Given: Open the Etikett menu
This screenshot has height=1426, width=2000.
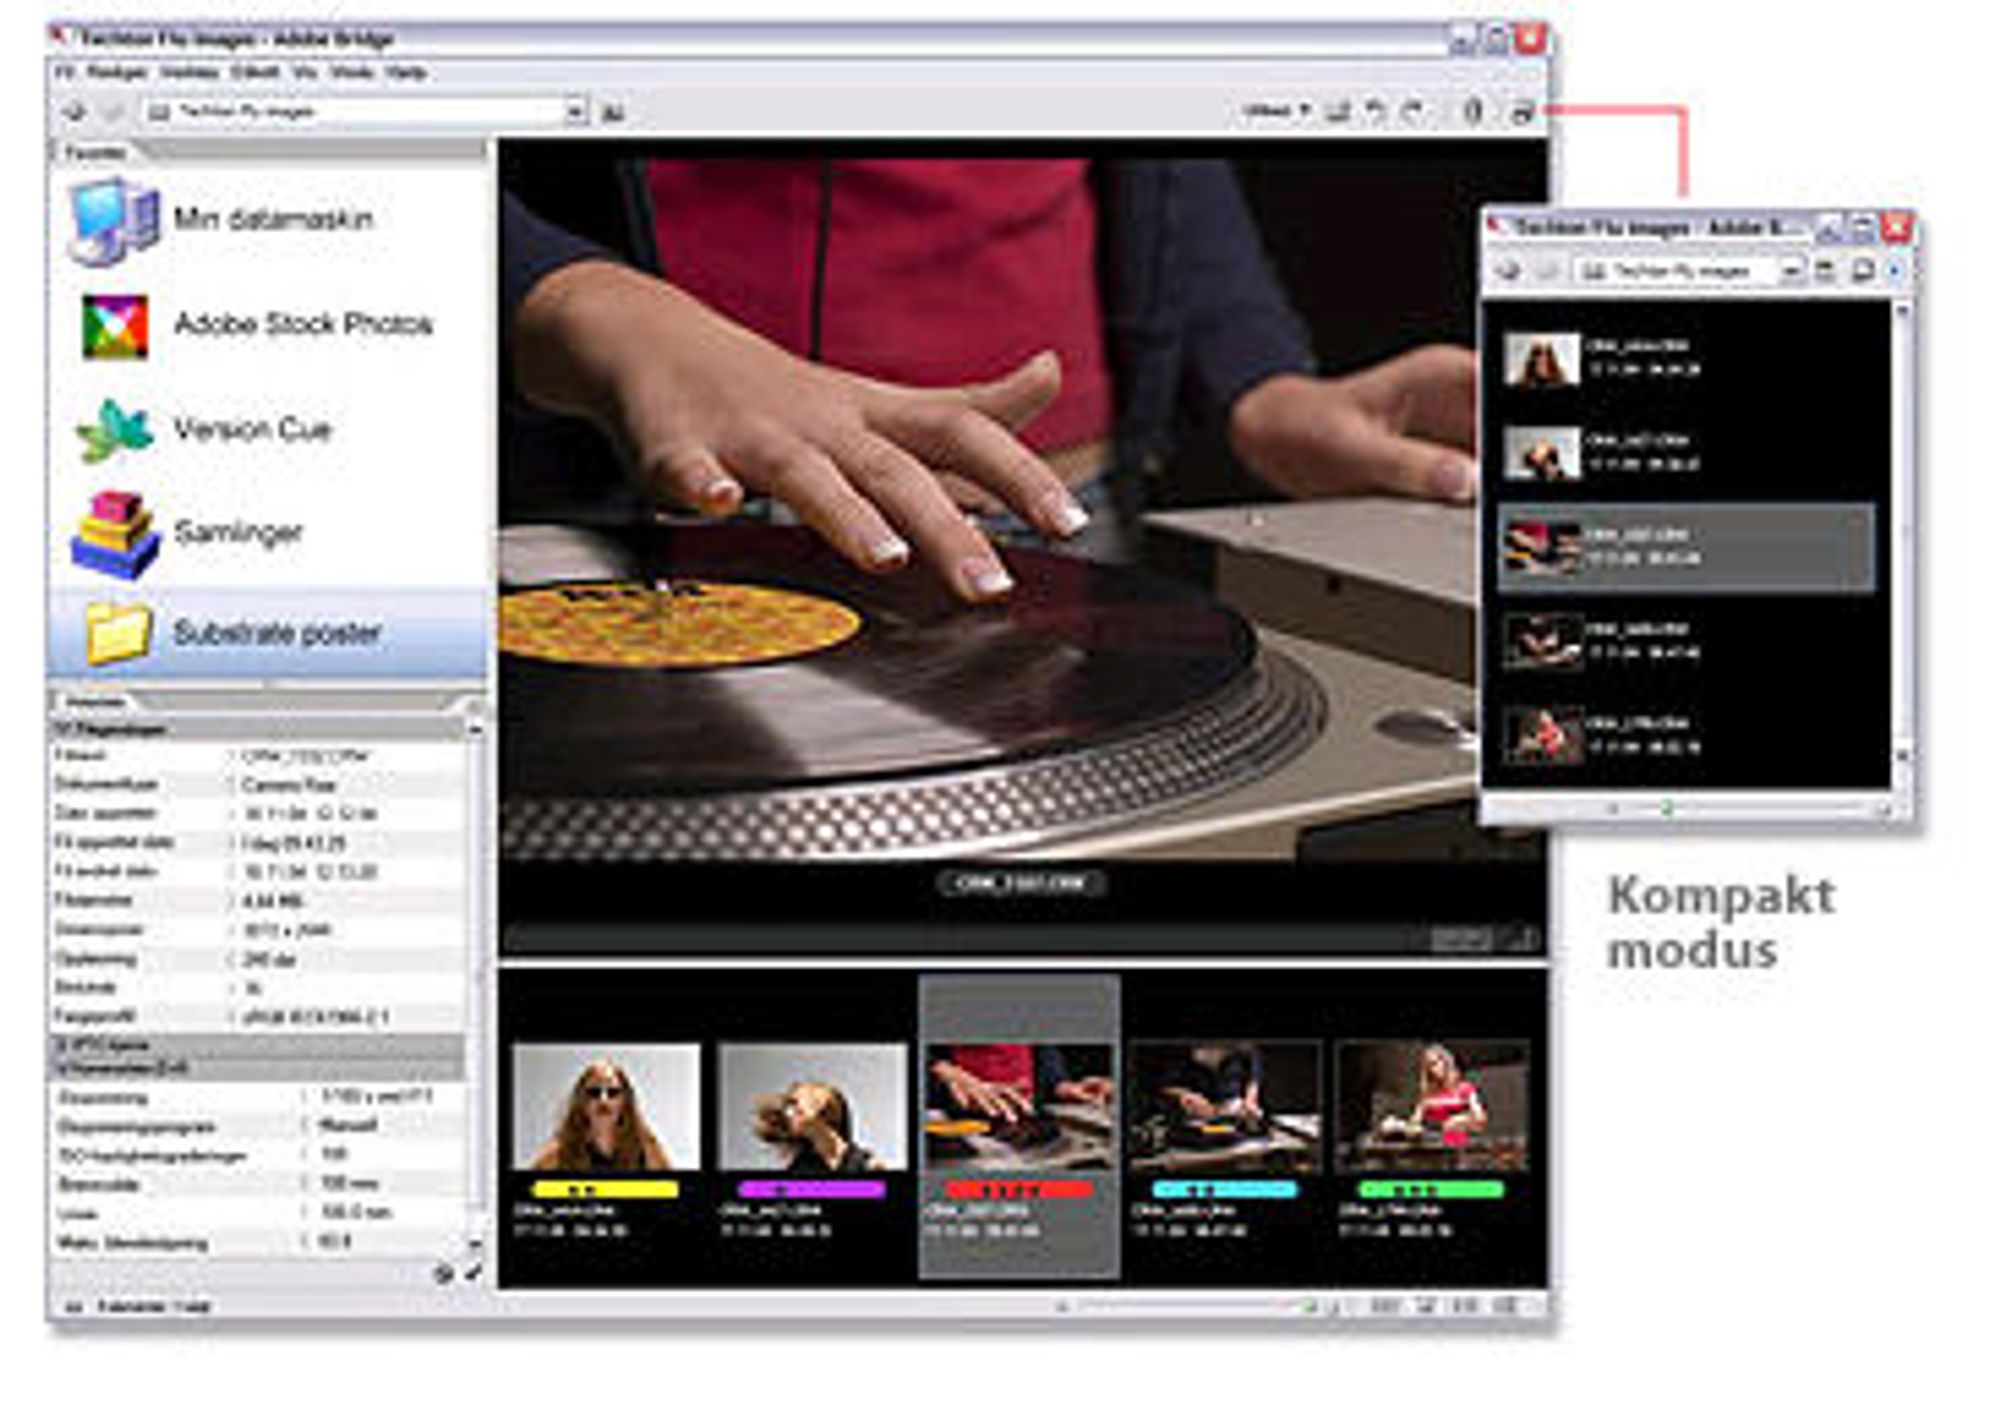Looking at the screenshot, I should tap(255, 72).
